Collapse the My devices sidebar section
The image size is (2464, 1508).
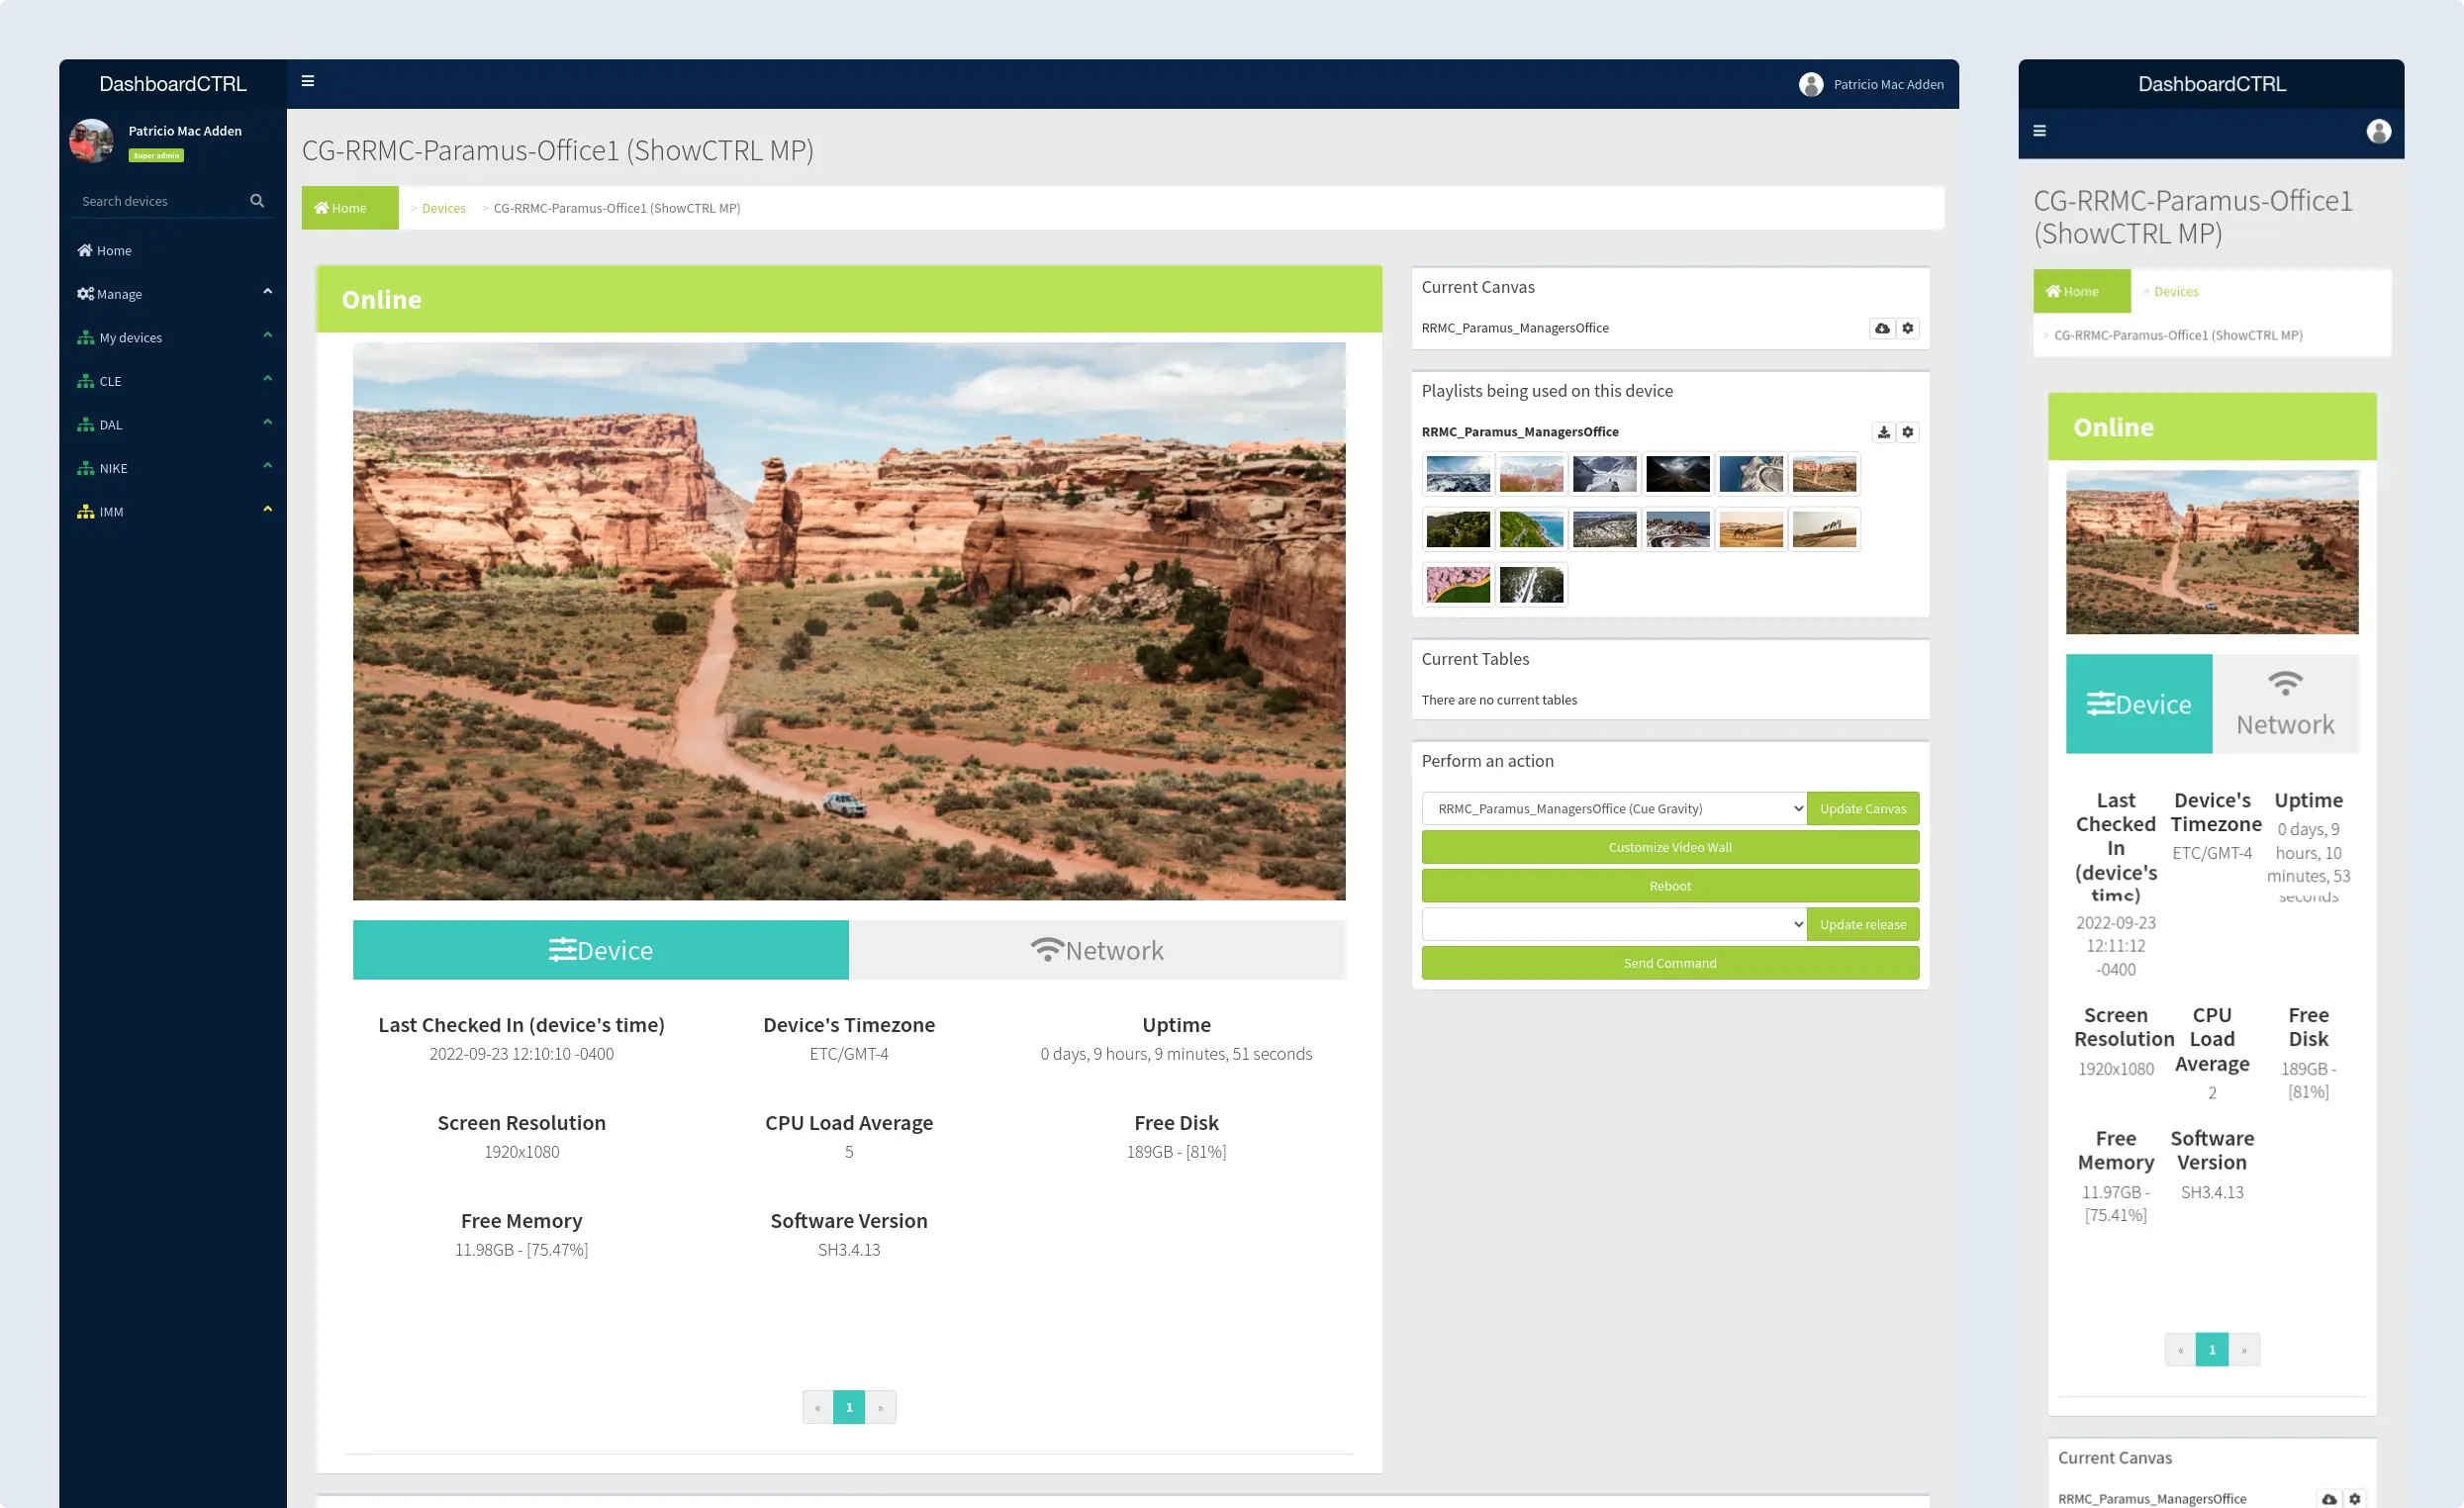point(267,334)
